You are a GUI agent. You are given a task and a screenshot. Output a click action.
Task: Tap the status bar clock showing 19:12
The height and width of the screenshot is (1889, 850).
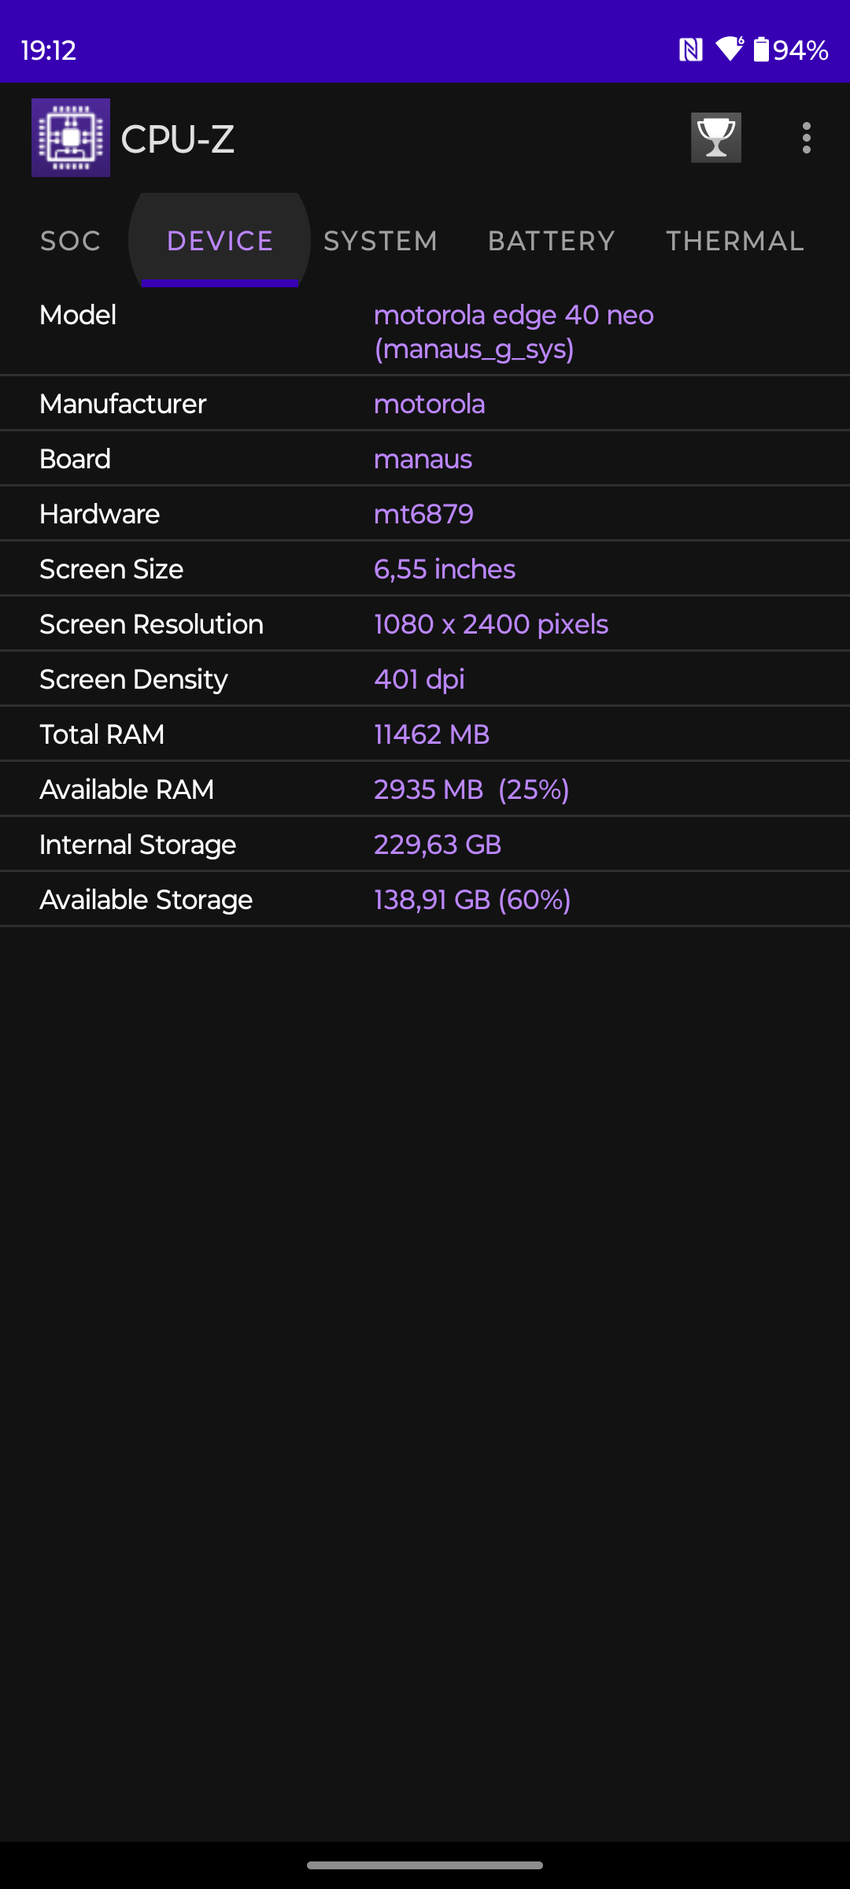pos(48,50)
